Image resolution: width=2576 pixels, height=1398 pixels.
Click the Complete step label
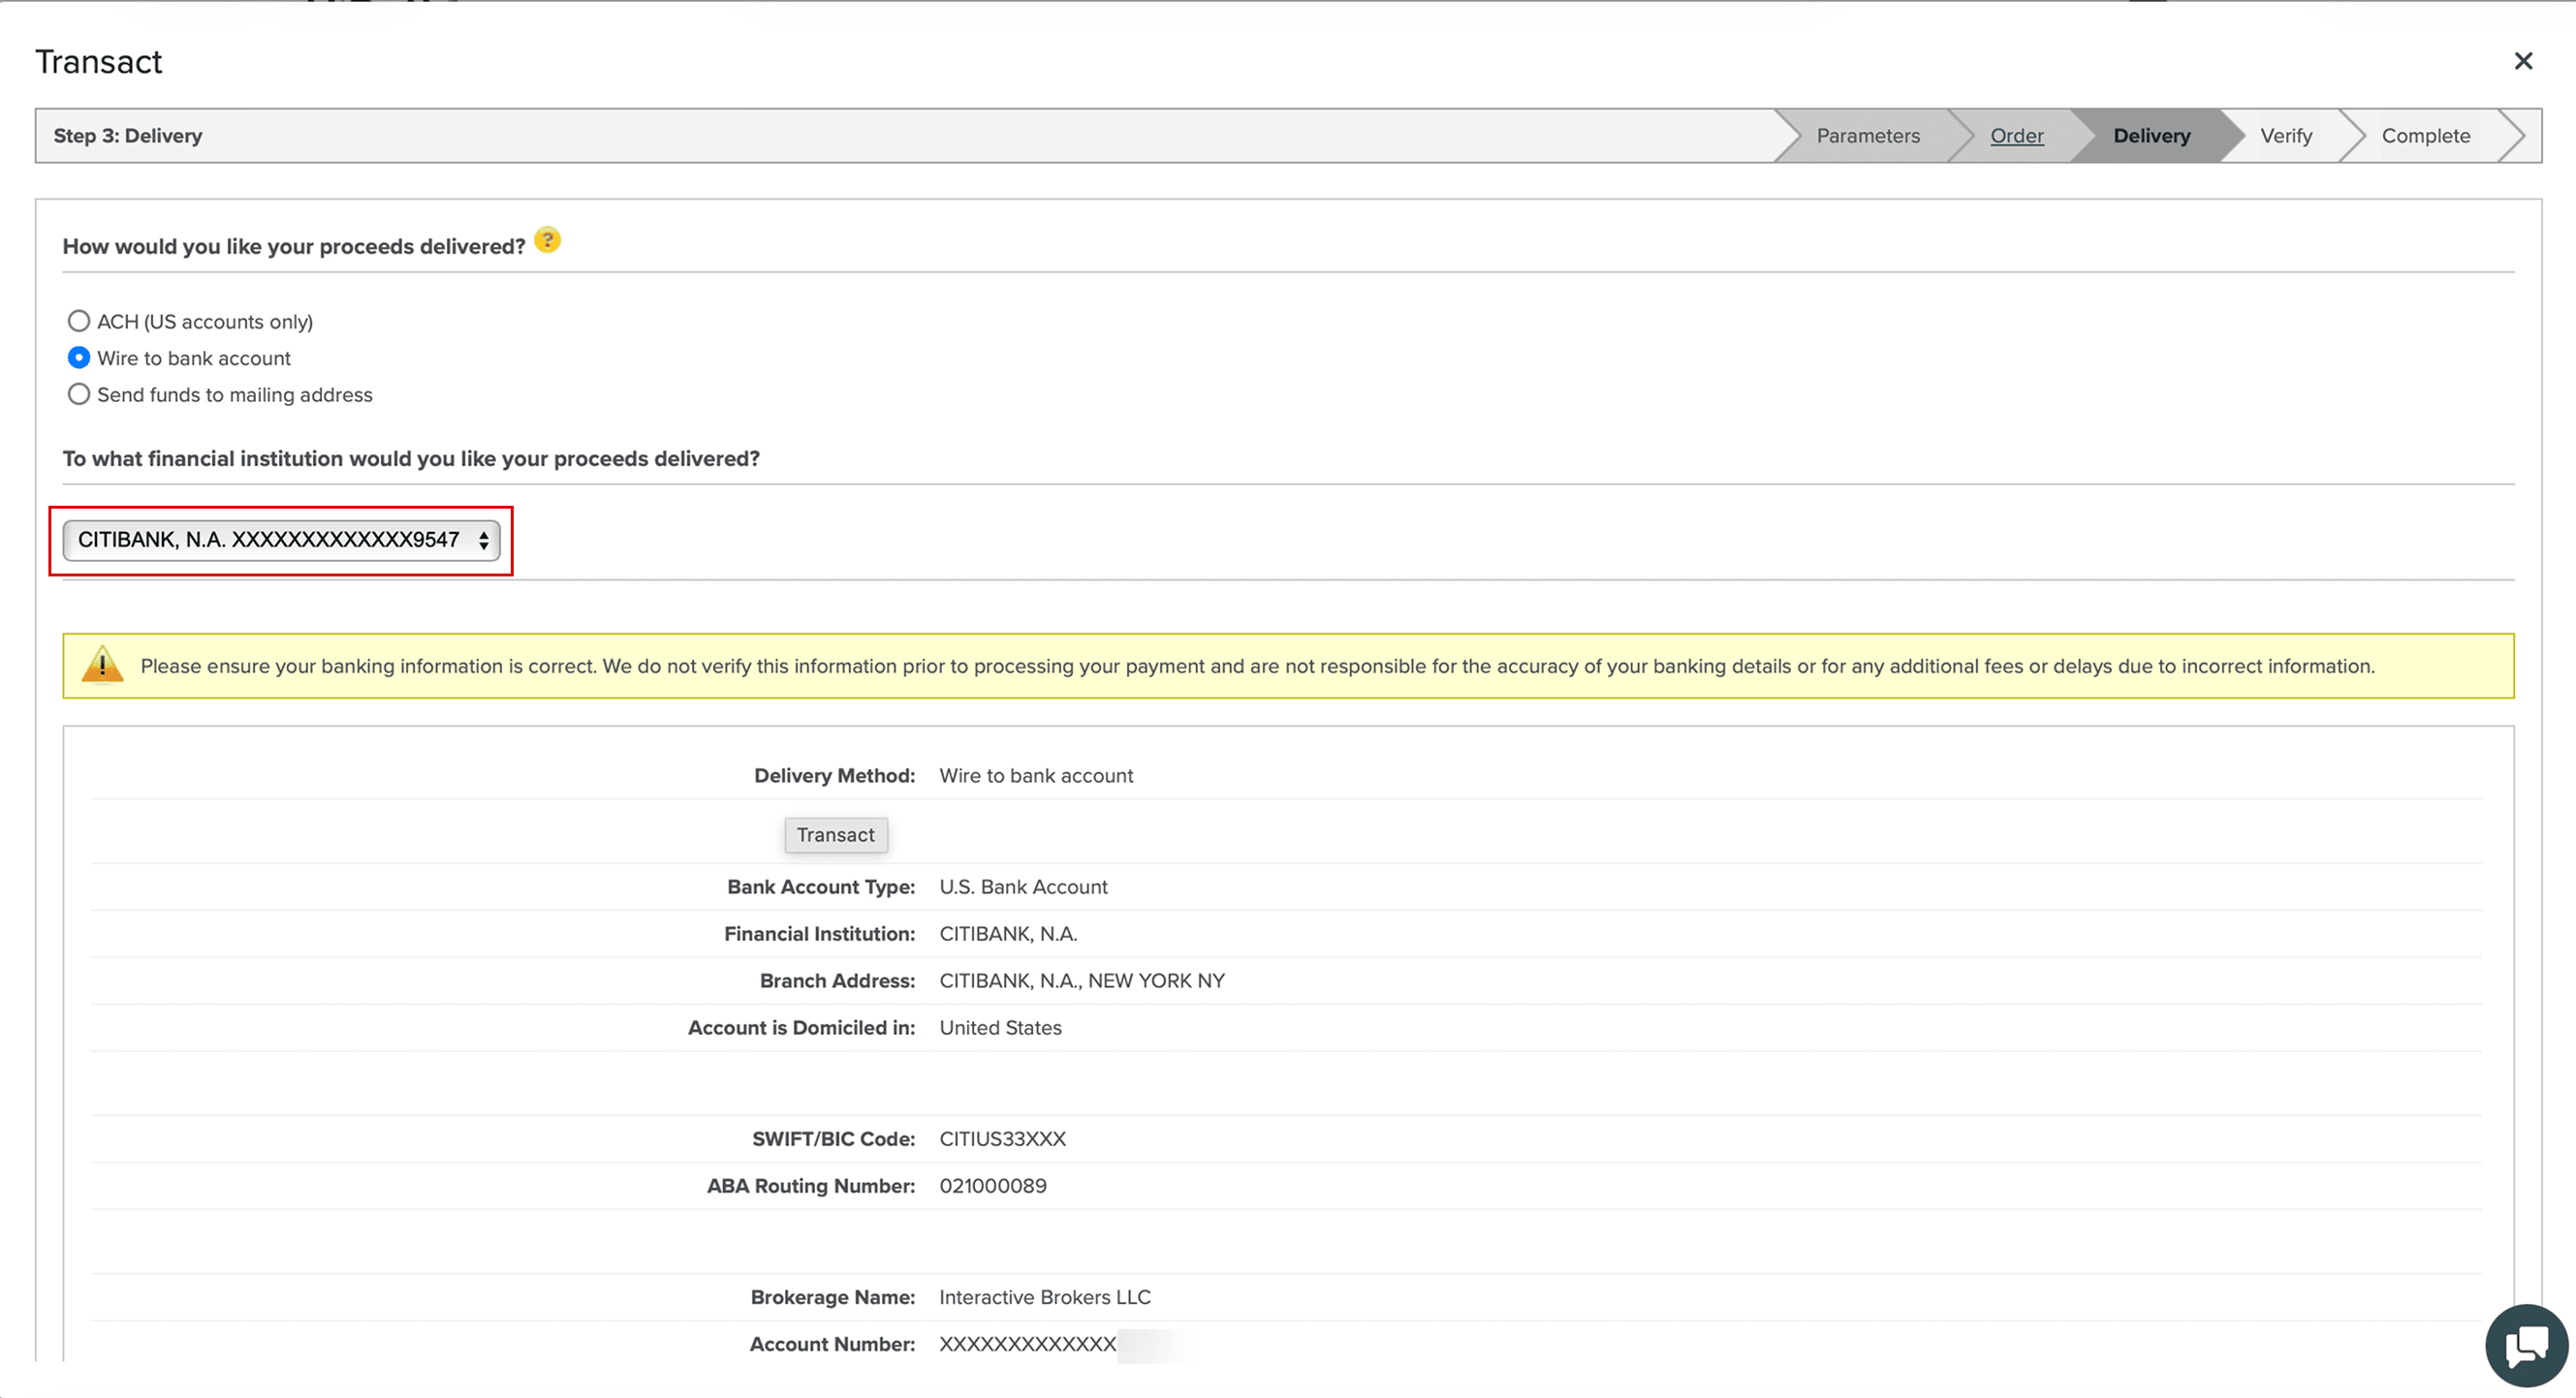(2425, 136)
